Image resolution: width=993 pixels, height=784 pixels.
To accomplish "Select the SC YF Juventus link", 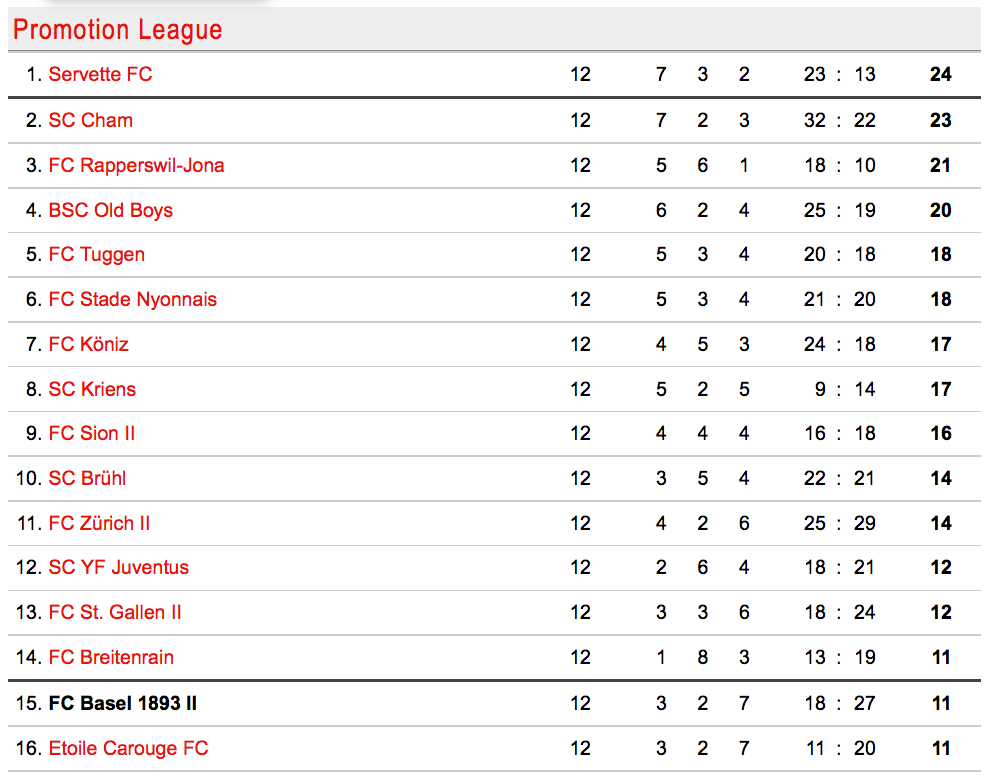I will (118, 567).
